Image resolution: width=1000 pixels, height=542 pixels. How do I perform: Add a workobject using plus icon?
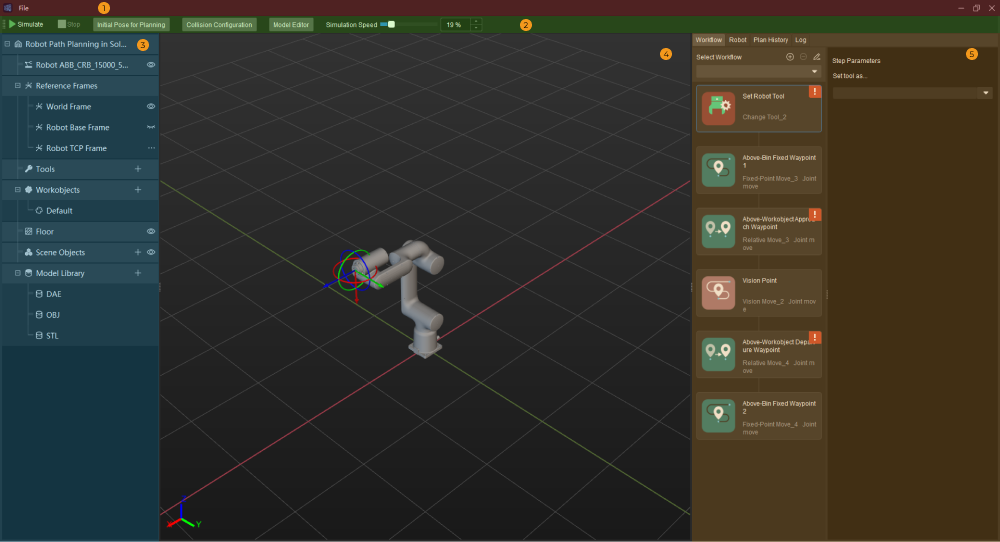coord(138,190)
